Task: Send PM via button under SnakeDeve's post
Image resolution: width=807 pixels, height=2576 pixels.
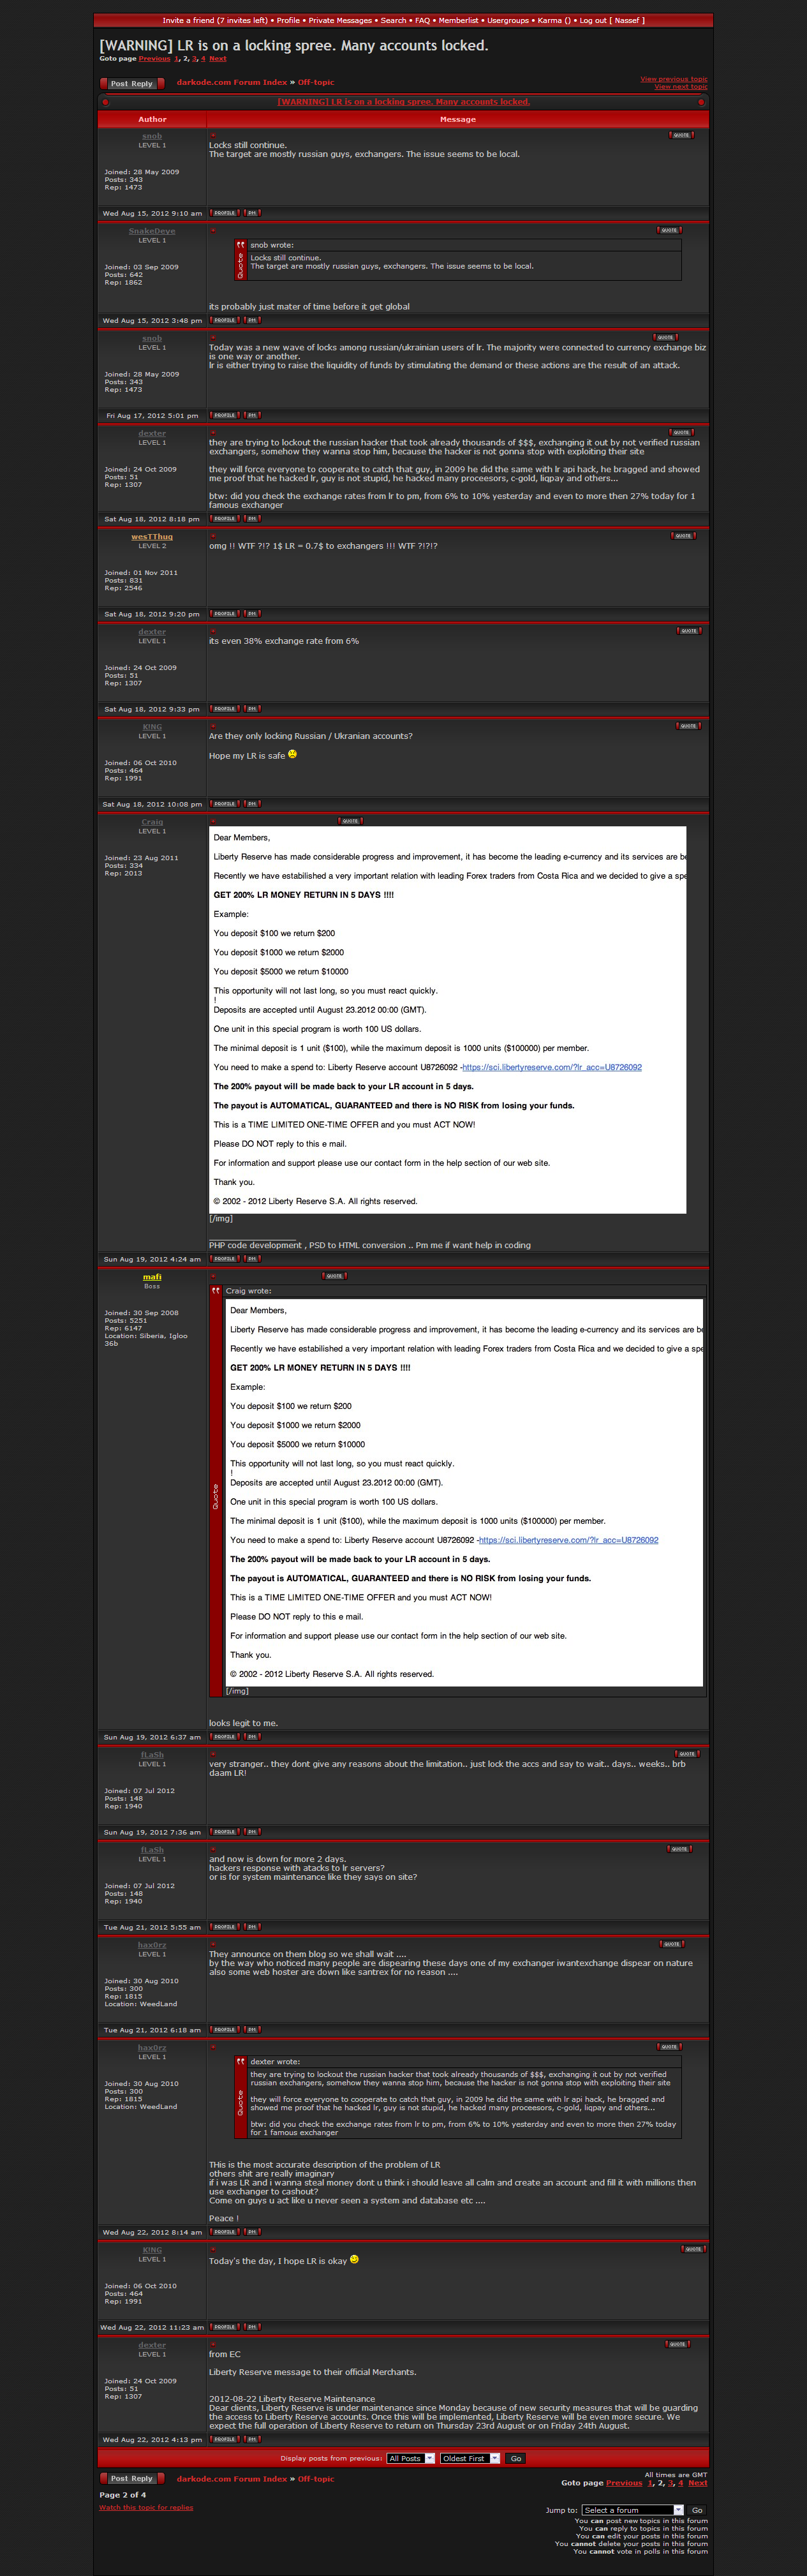Action: [252, 321]
